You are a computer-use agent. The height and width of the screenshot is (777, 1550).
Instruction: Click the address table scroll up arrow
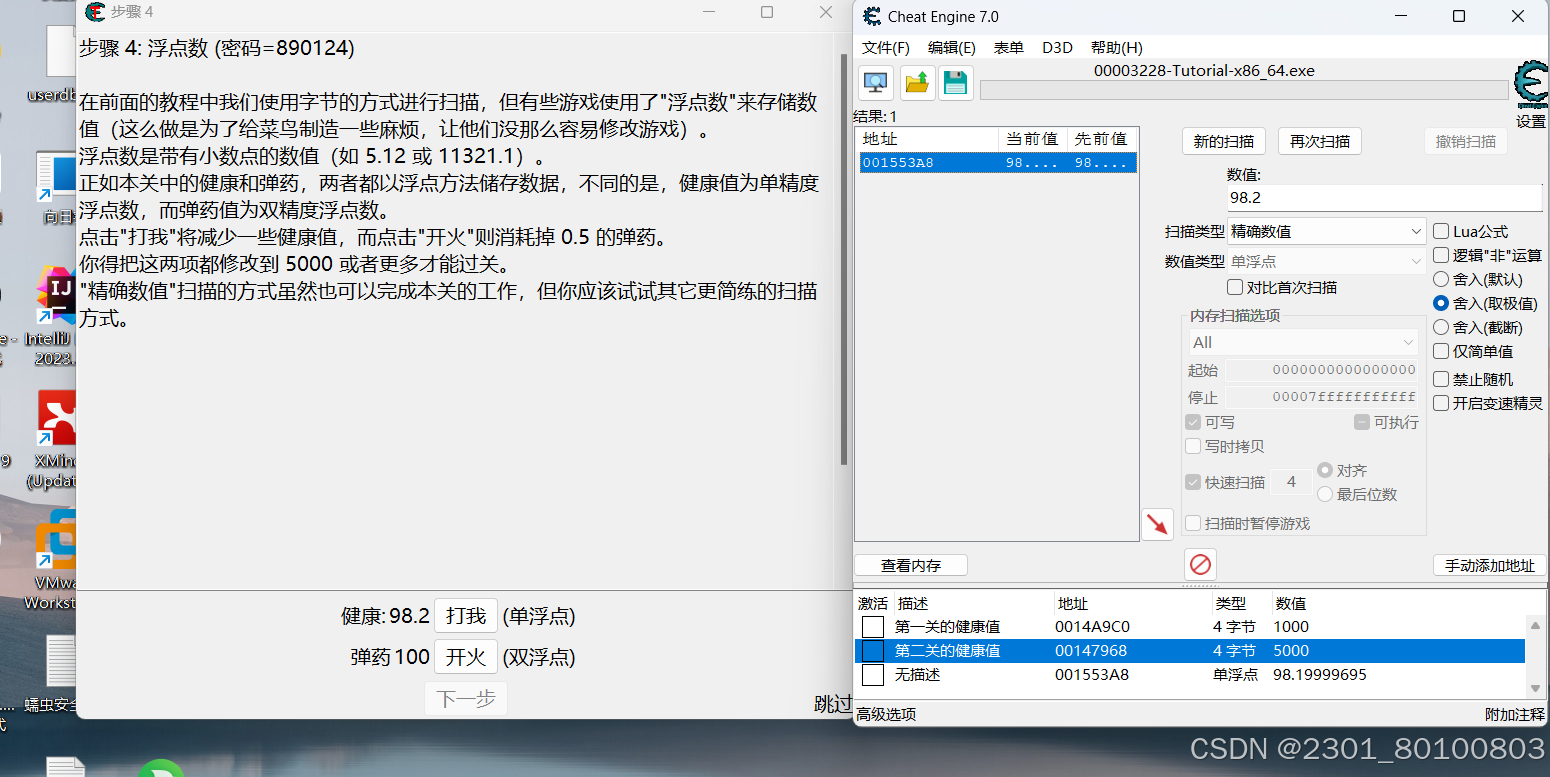pyautogui.click(x=1536, y=625)
